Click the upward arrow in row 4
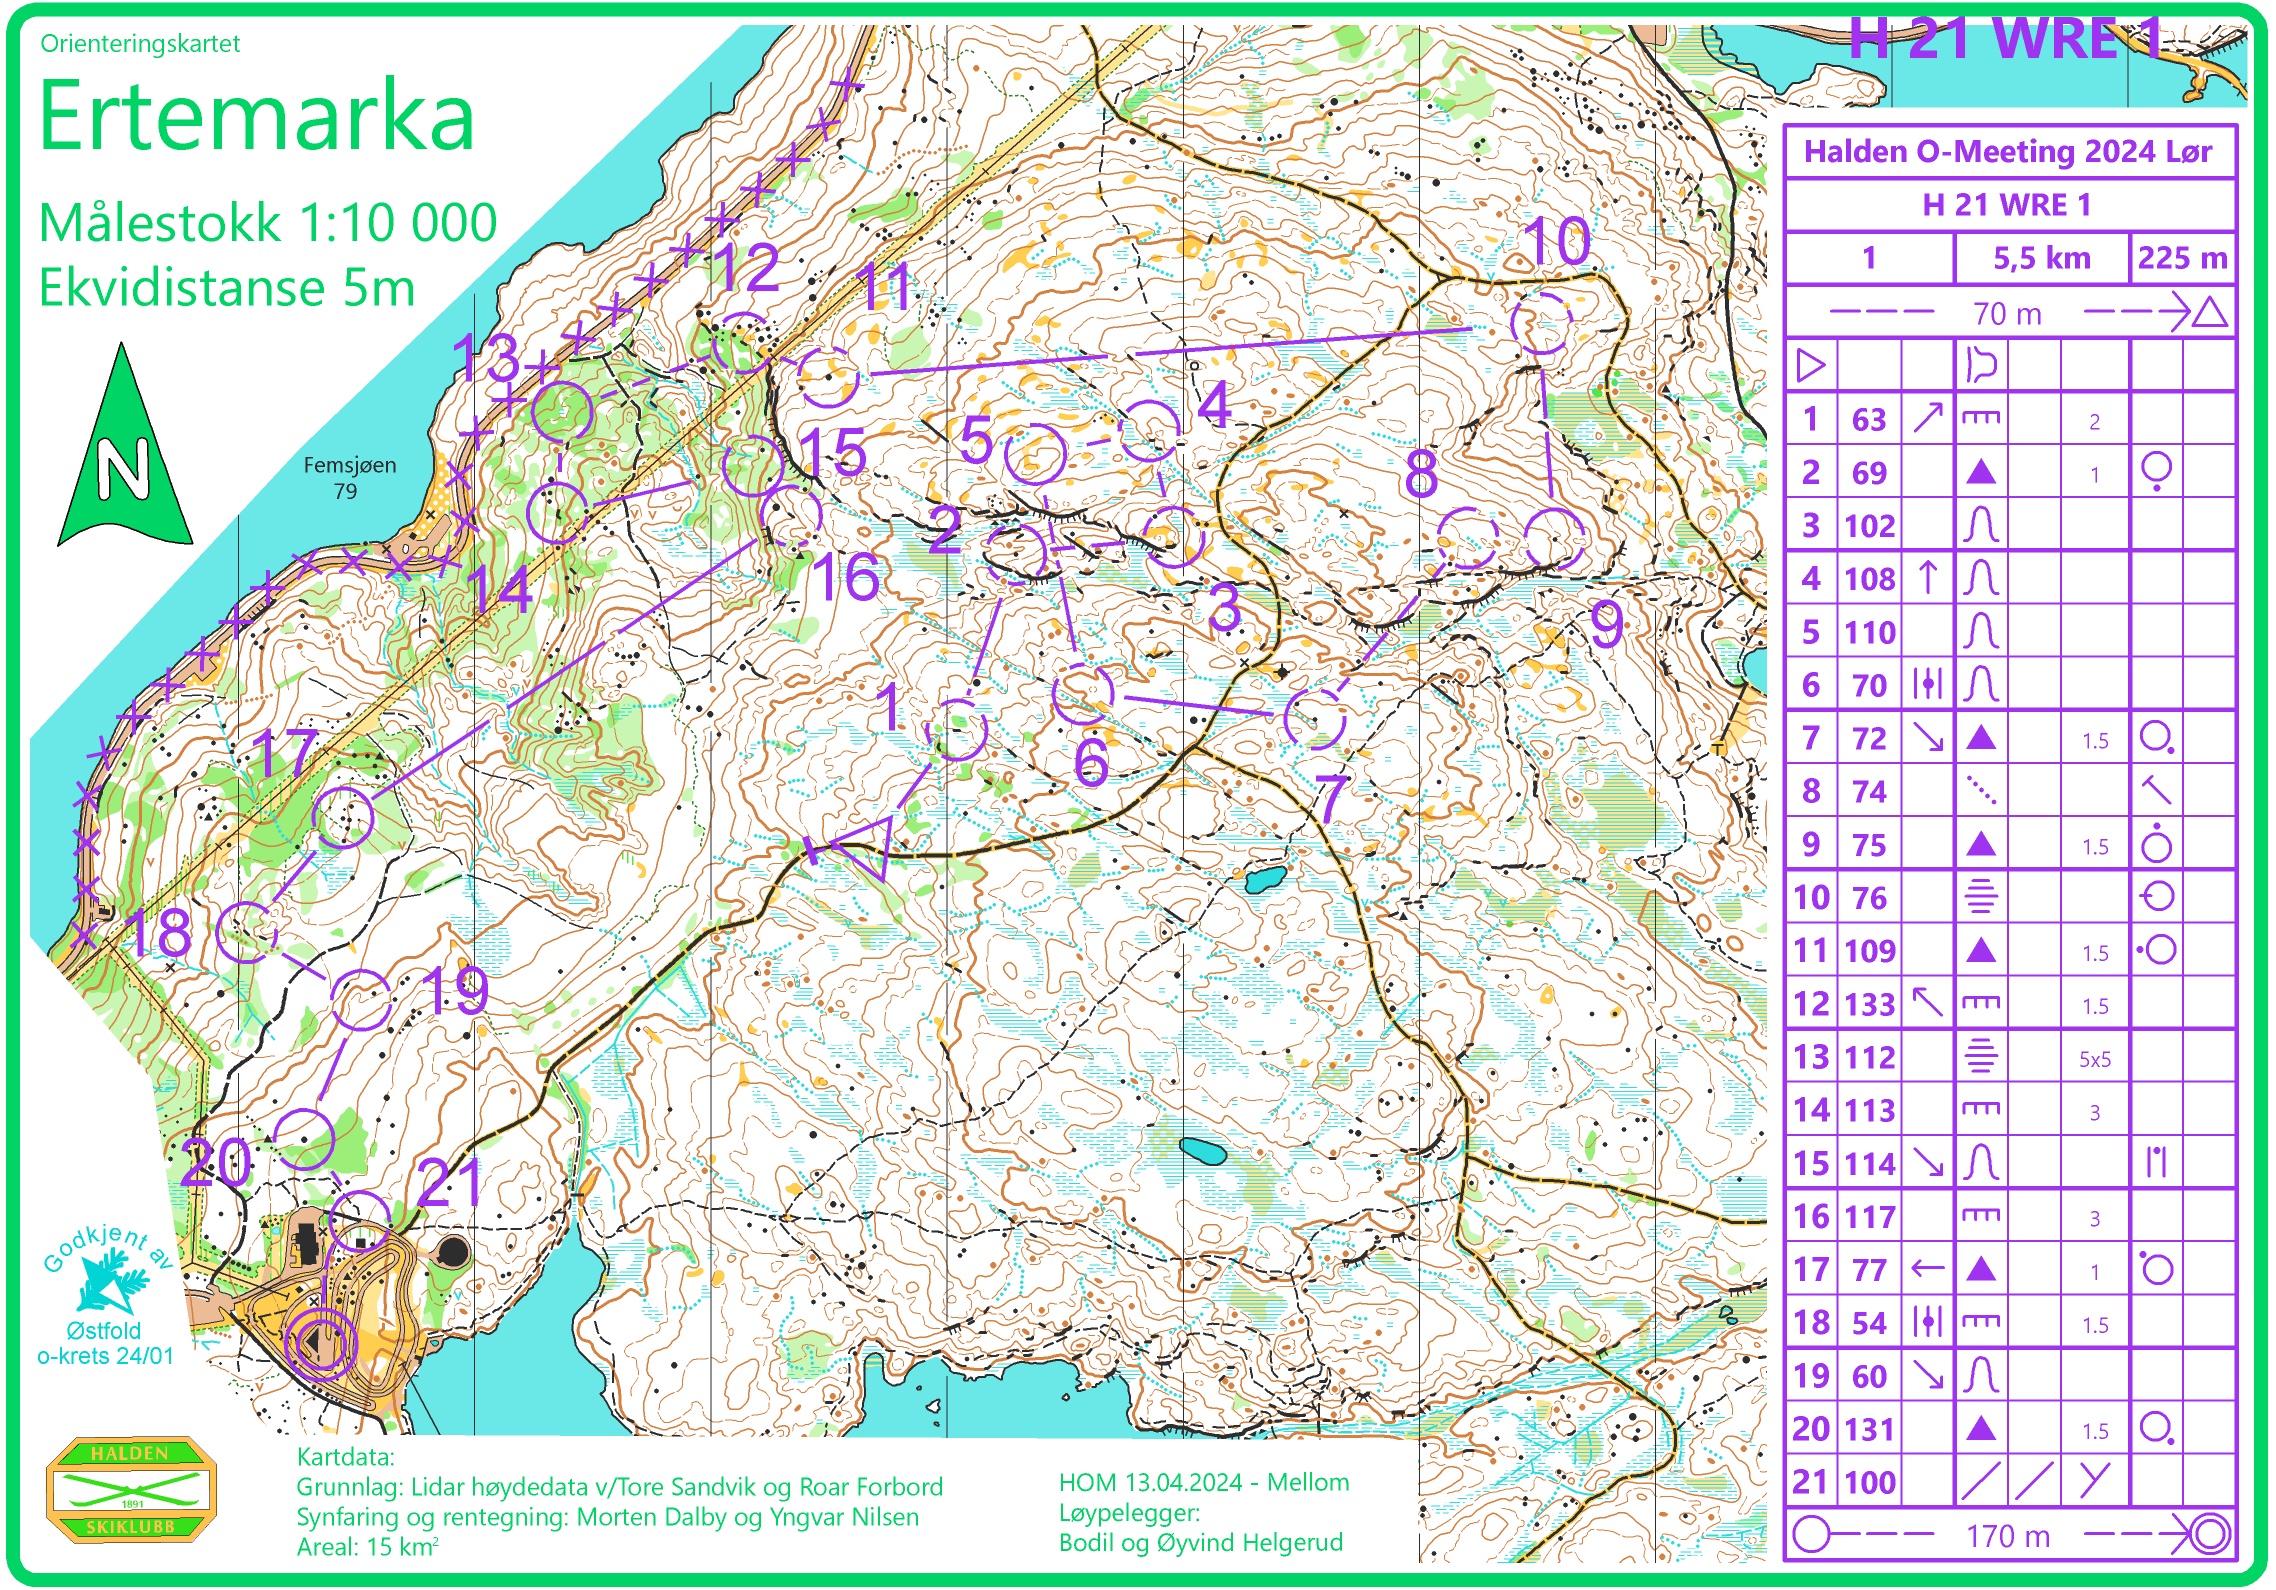Screen dimensions: 2276x1590 pos(1927,578)
